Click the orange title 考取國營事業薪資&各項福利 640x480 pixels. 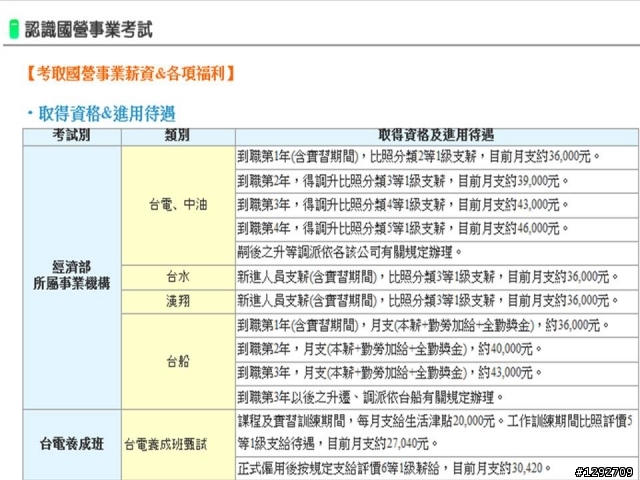pos(130,74)
